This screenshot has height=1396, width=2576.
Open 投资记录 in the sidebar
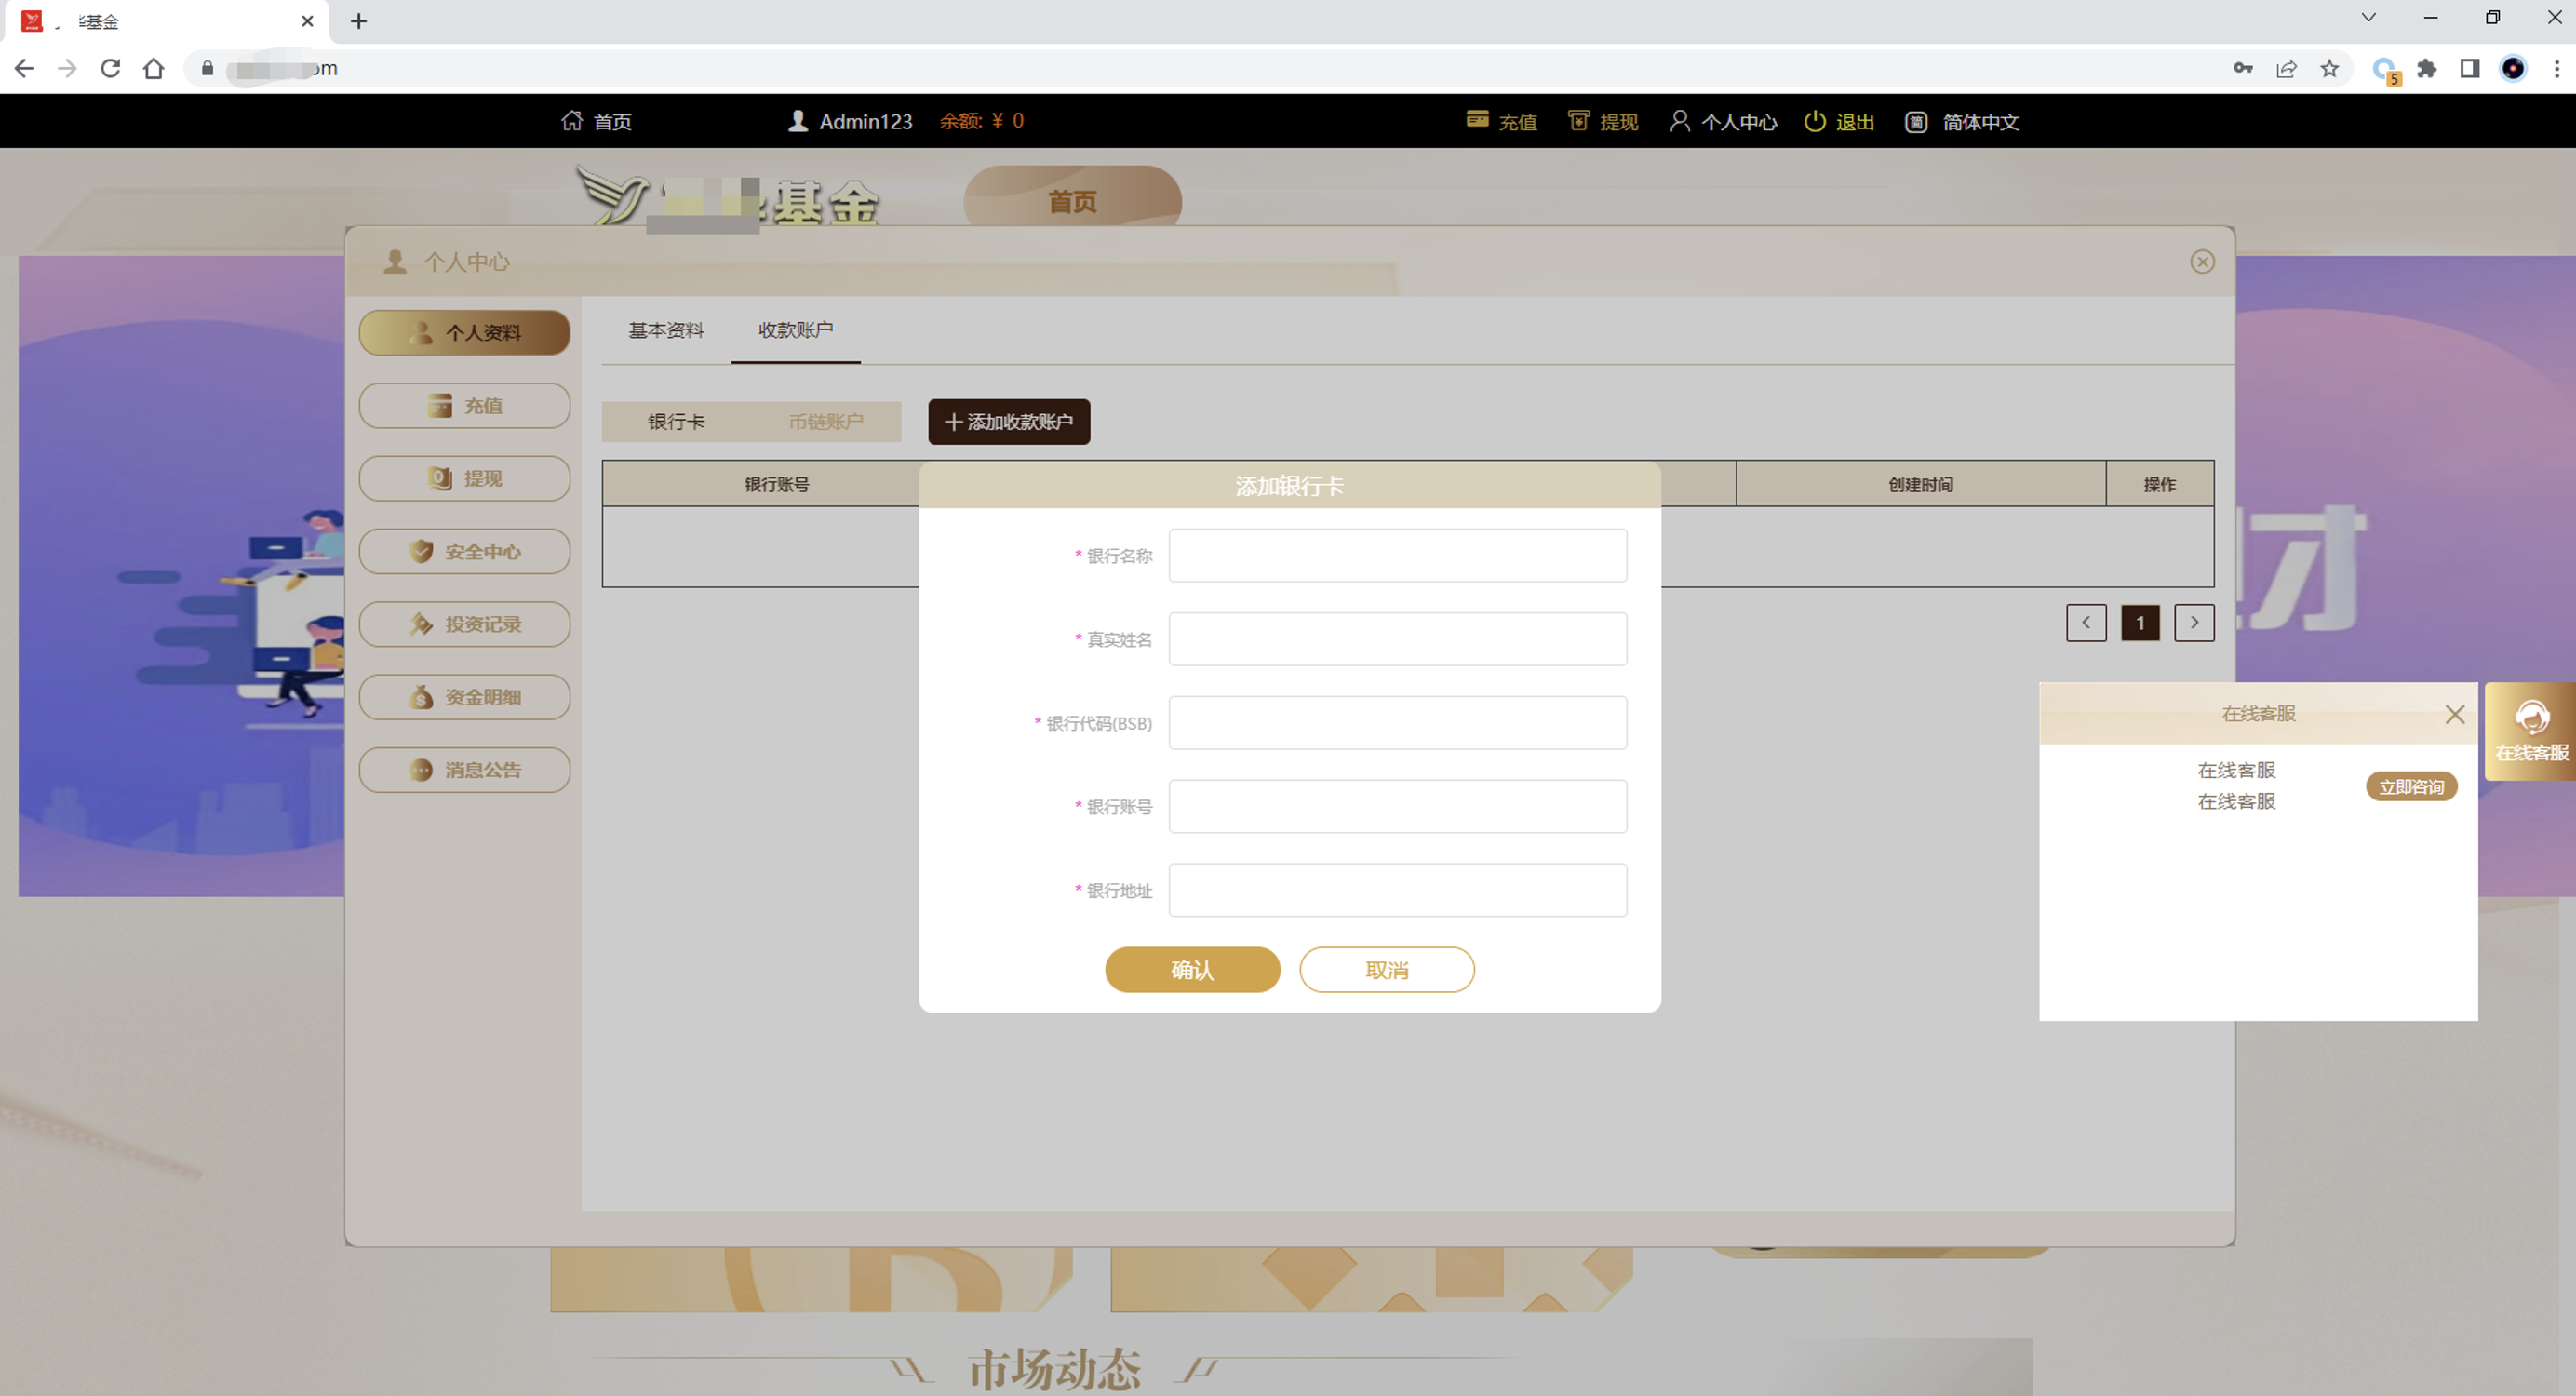point(465,624)
